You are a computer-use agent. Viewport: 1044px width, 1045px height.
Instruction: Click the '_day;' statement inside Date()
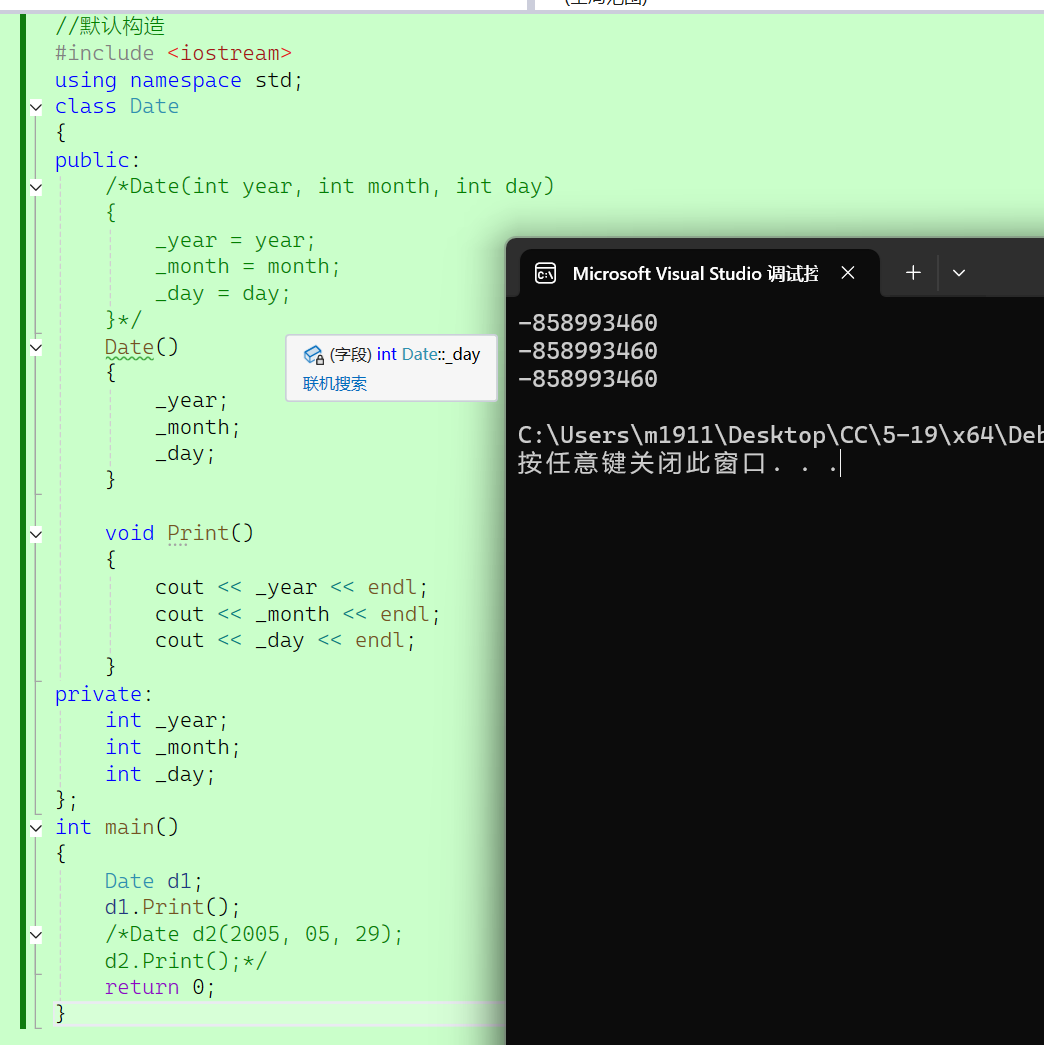185,454
